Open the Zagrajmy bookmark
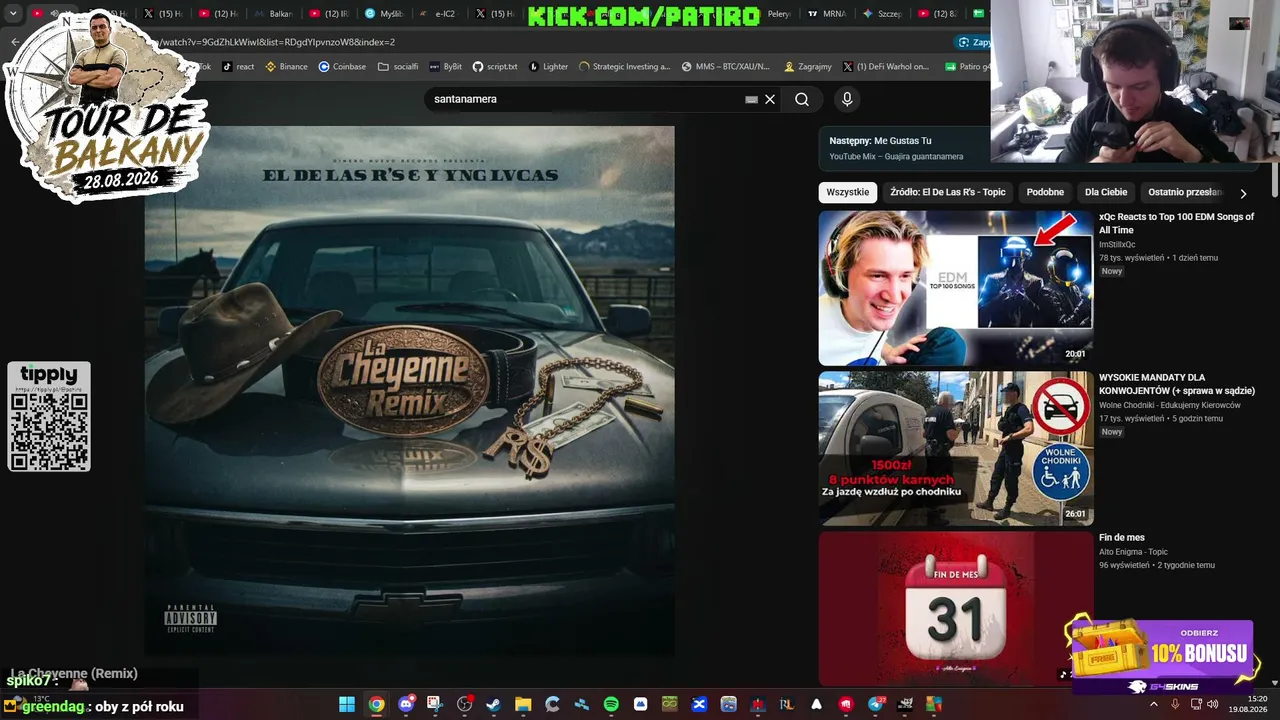 click(x=808, y=67)
